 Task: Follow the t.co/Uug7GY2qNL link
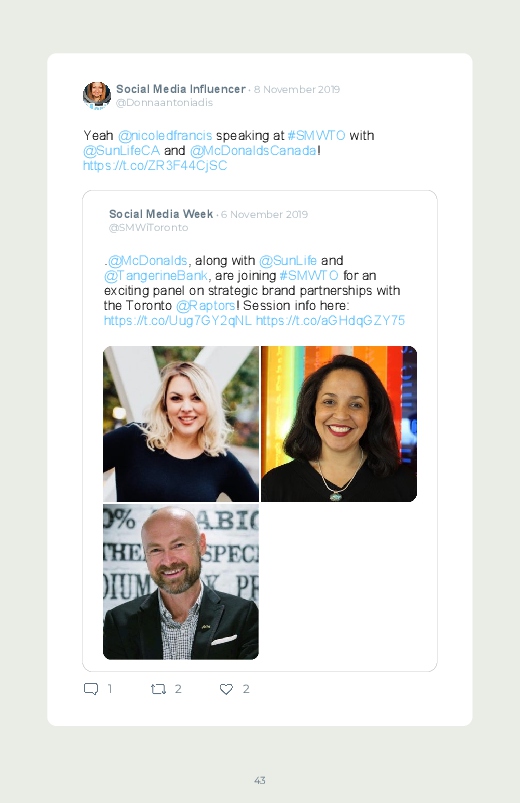tap(178, 321)
